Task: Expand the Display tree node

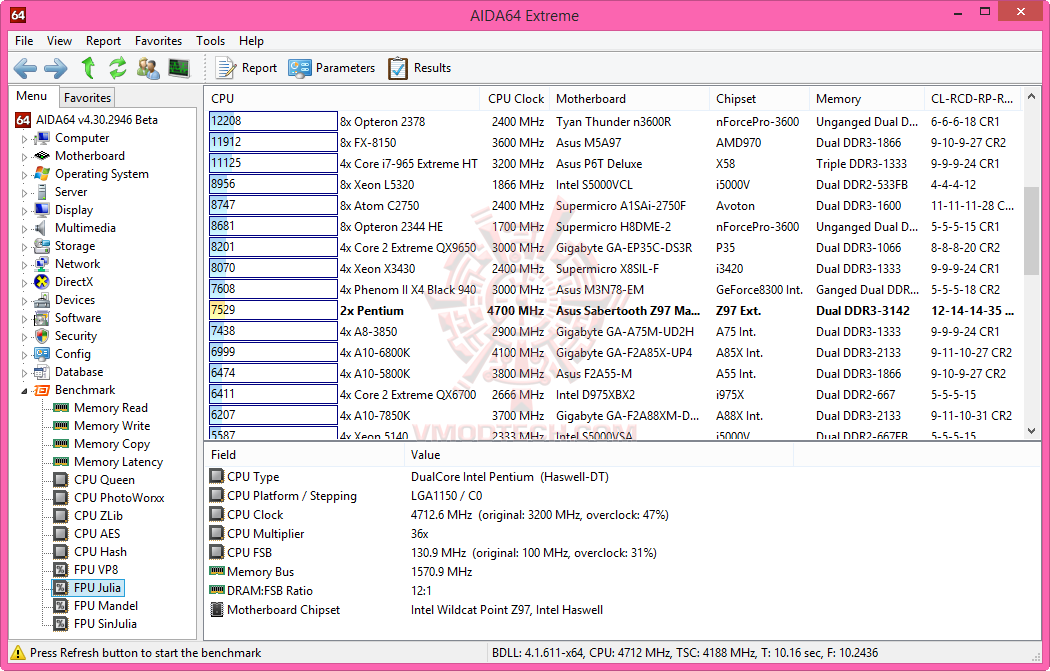Action: pyautogui.click(x=24, y=211)
